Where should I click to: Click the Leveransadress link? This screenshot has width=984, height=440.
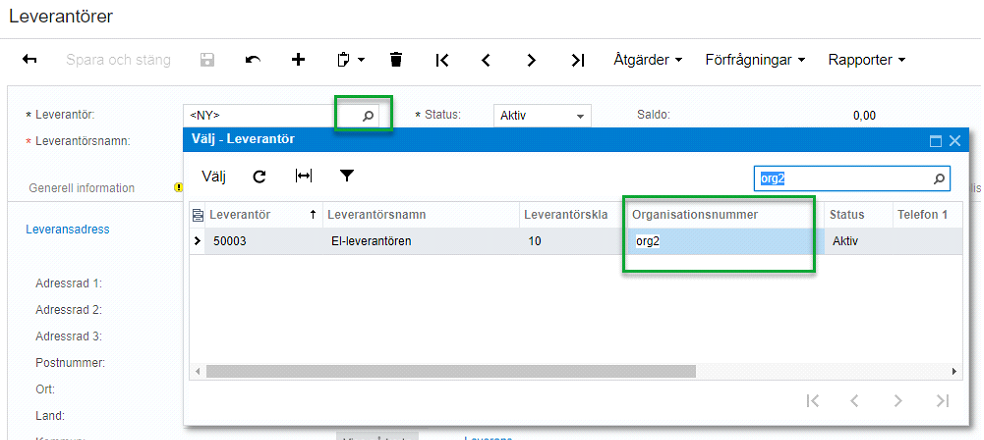[x=68, y=230]
